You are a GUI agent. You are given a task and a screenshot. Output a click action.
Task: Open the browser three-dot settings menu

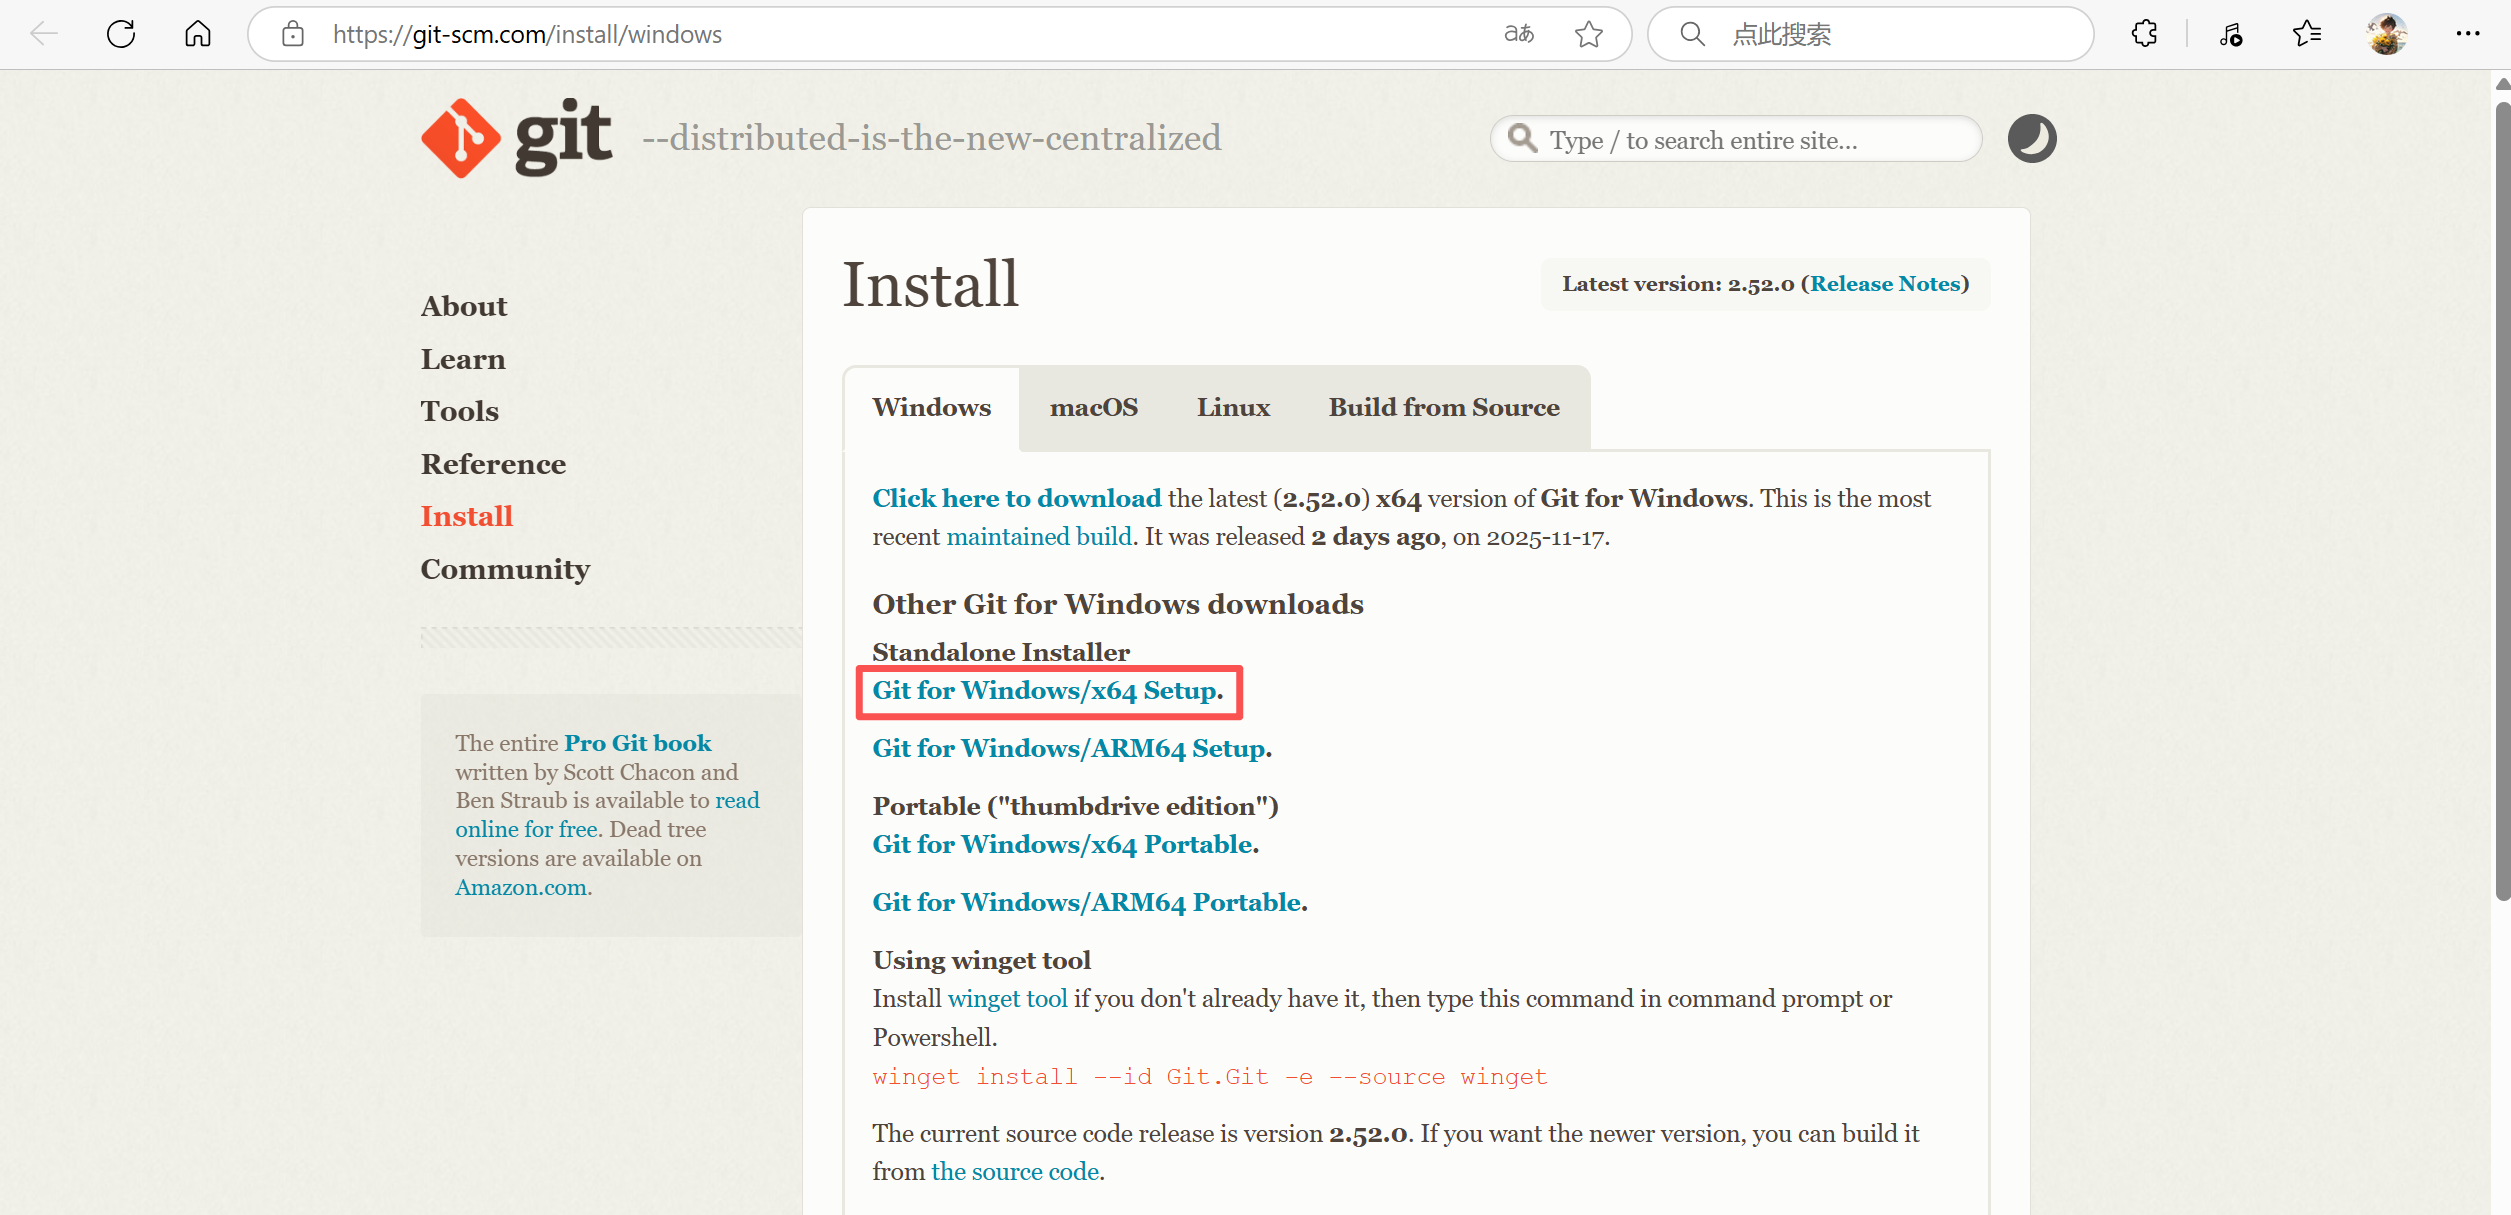tap(2467, 34)
